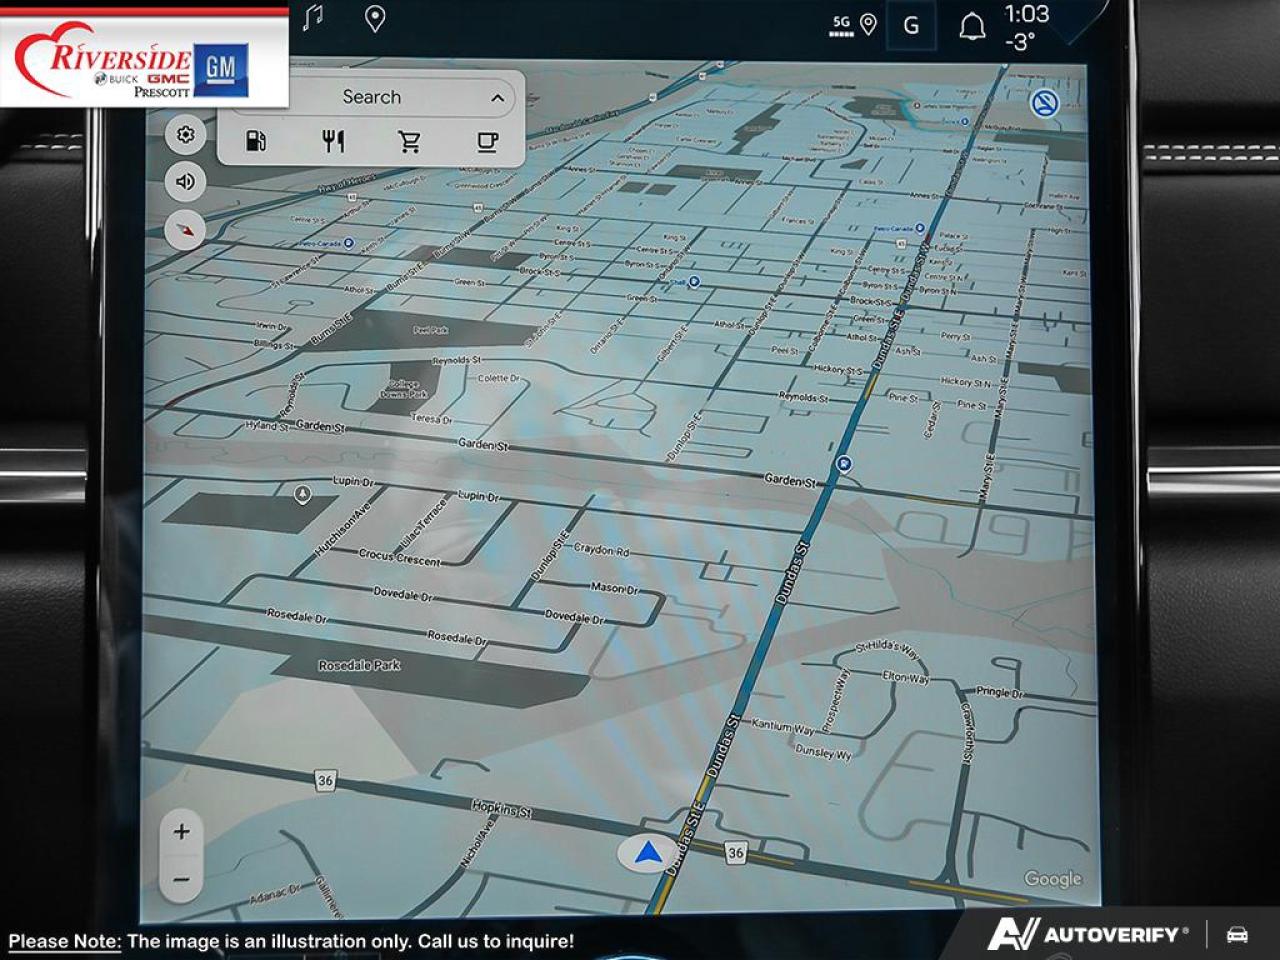
Task: Select the blue marker on Dundas near Garden St
Action: (x=845, y=463)
